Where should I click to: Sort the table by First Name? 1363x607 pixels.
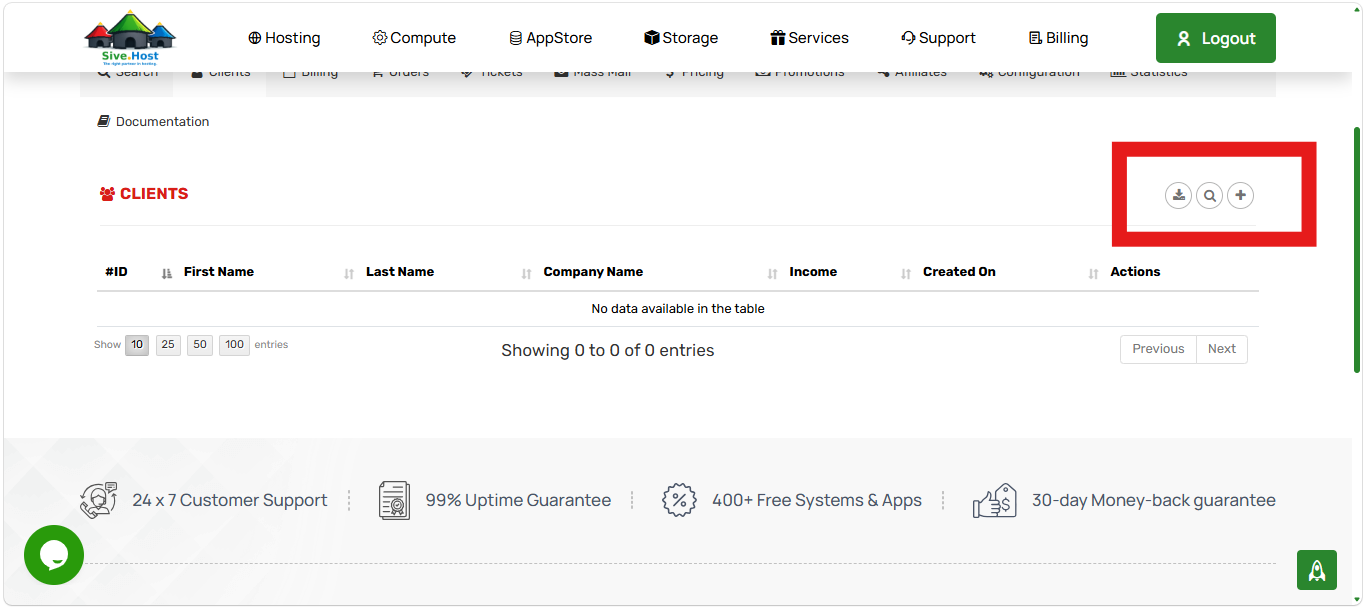pyautogui.click(x=267, y=272)
